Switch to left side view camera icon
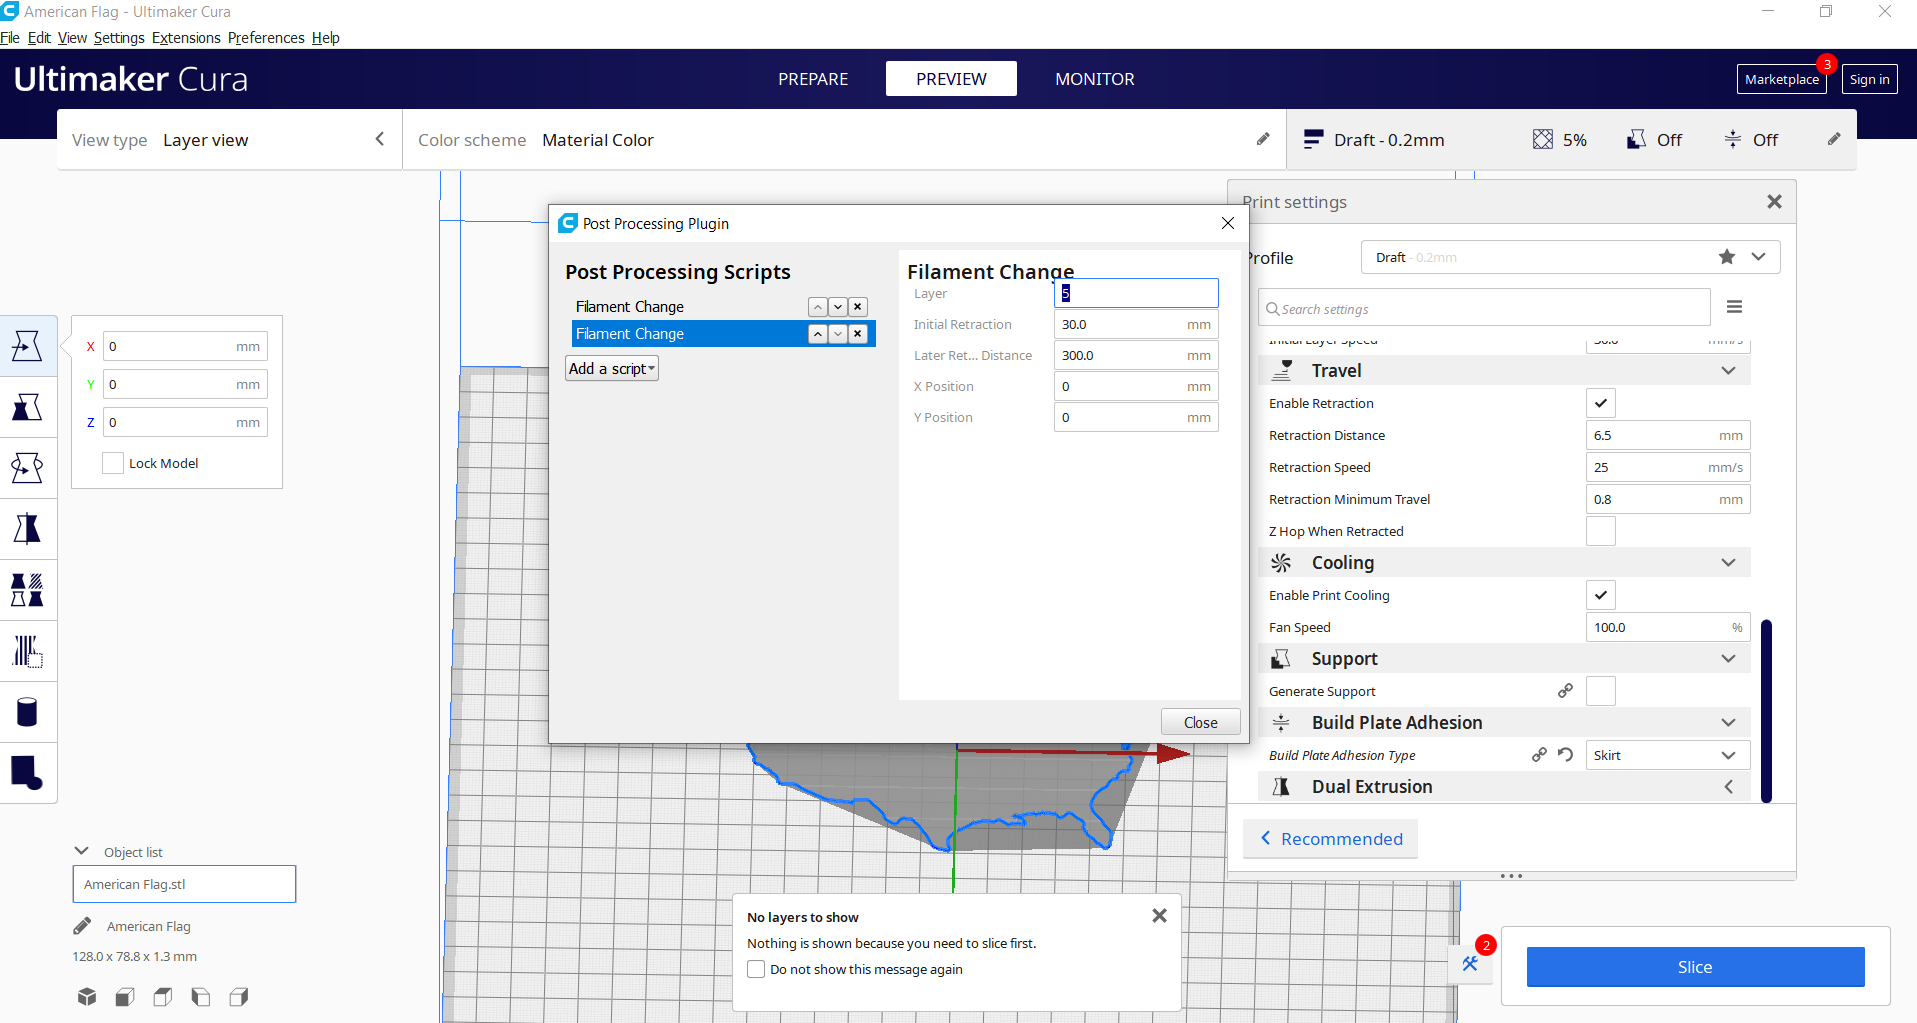The image size is (1917, 1023). [x=201, y=996]
